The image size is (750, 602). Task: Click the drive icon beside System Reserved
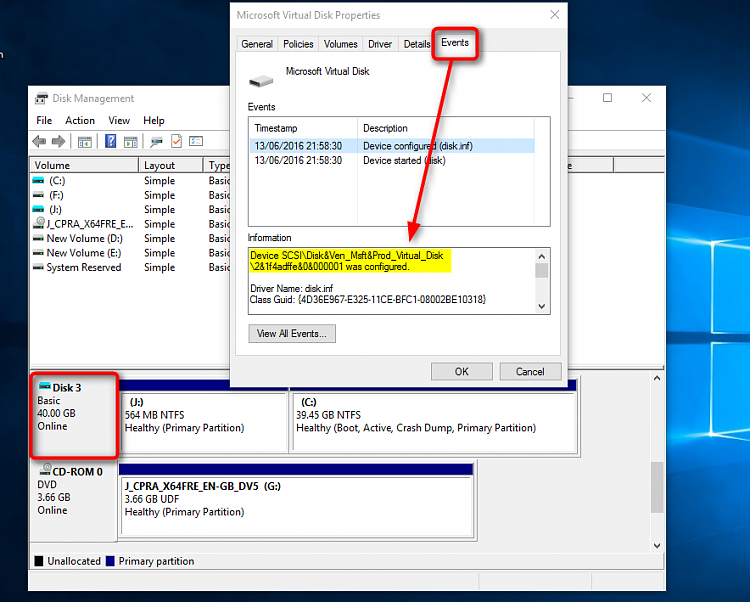pyautogui.click(x=38, y=267)
